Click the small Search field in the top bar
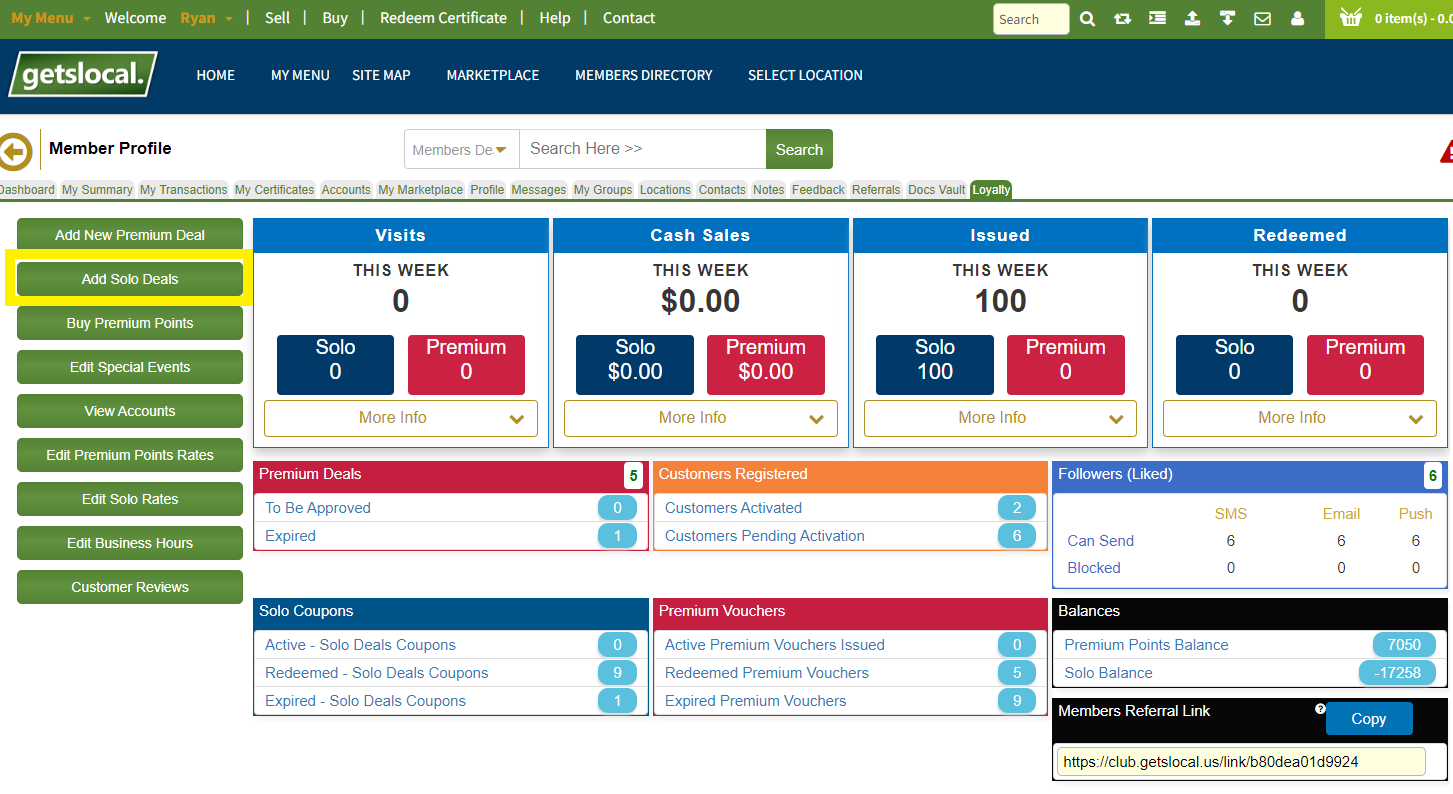The height and width of the screenshot is (794, 1453). click(x=1031, y=19)
